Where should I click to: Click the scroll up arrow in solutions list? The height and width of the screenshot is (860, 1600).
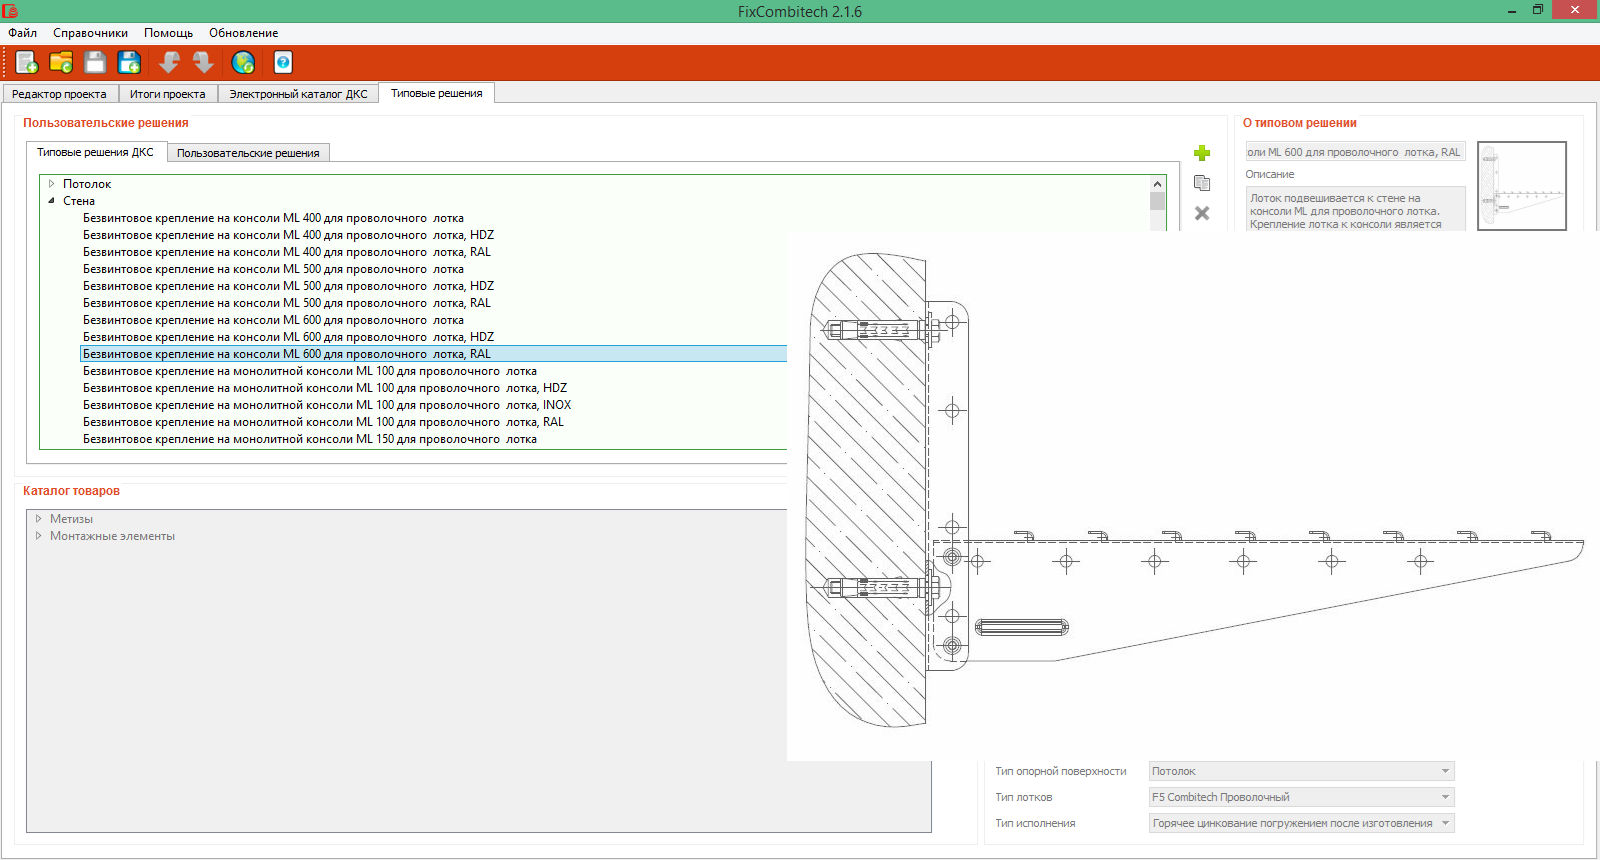tap(1157, 184)
